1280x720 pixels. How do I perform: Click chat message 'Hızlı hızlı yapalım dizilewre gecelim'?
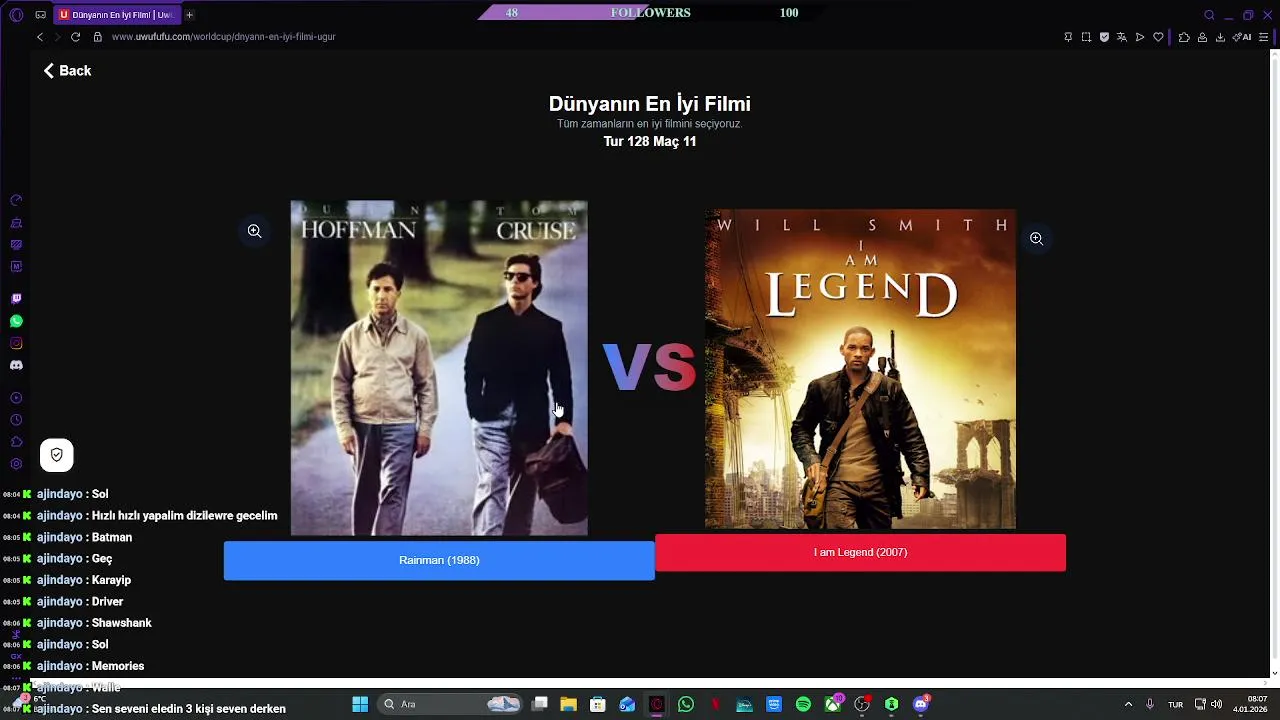184,516
